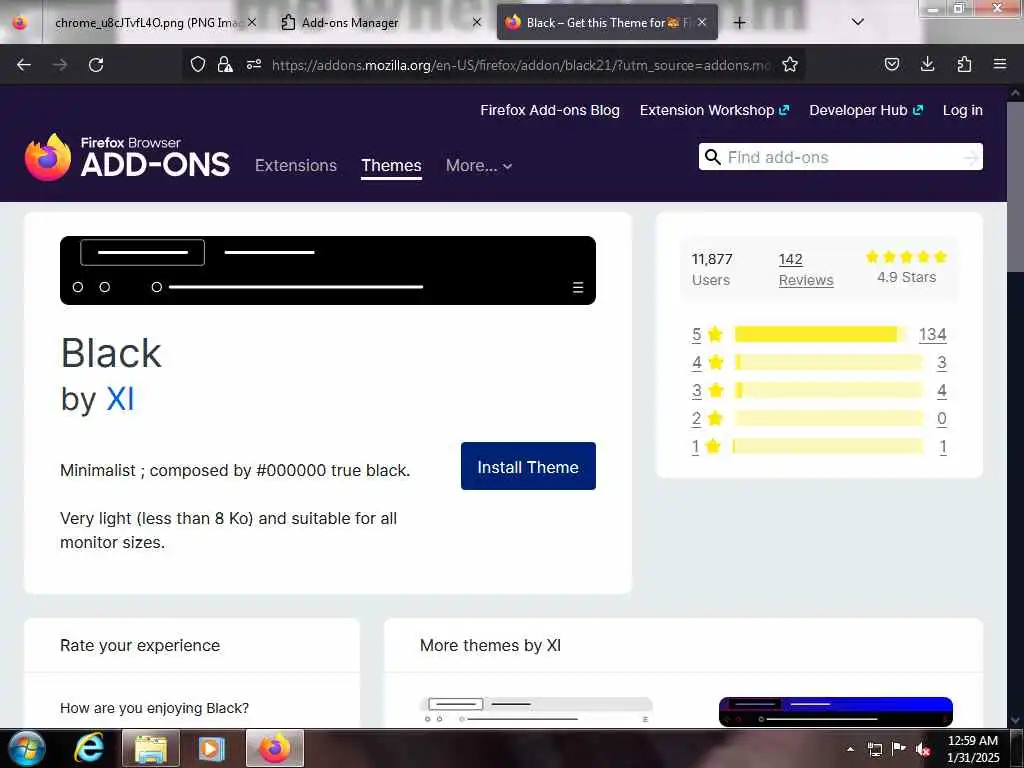Screen dimensions: 1024x768
Task: Open a new tab with the plus icon
Action: pos(739,23)
